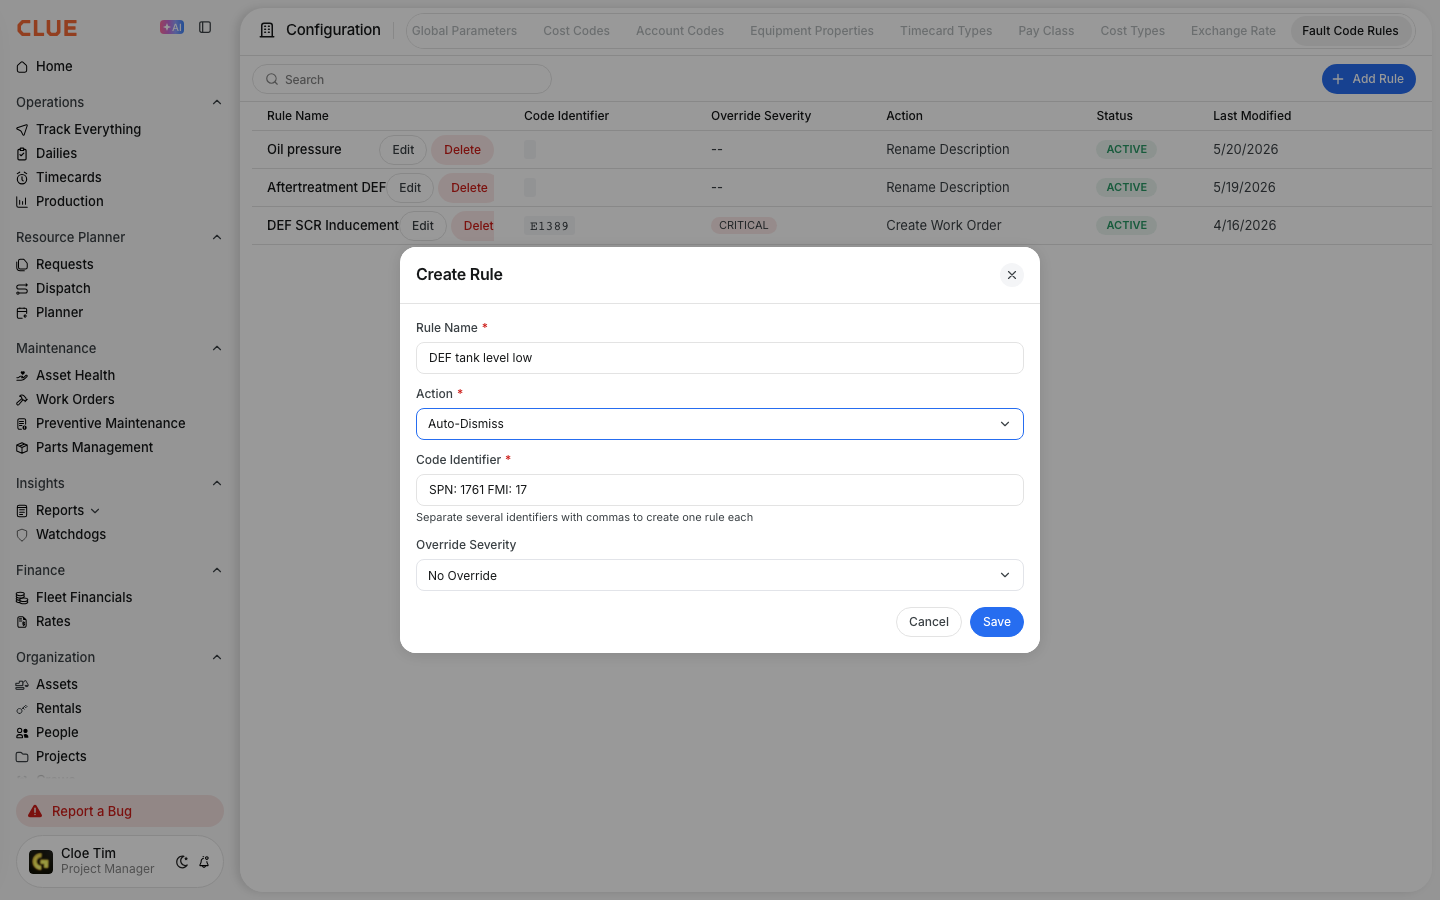Open Track Everything icon link

22,129
